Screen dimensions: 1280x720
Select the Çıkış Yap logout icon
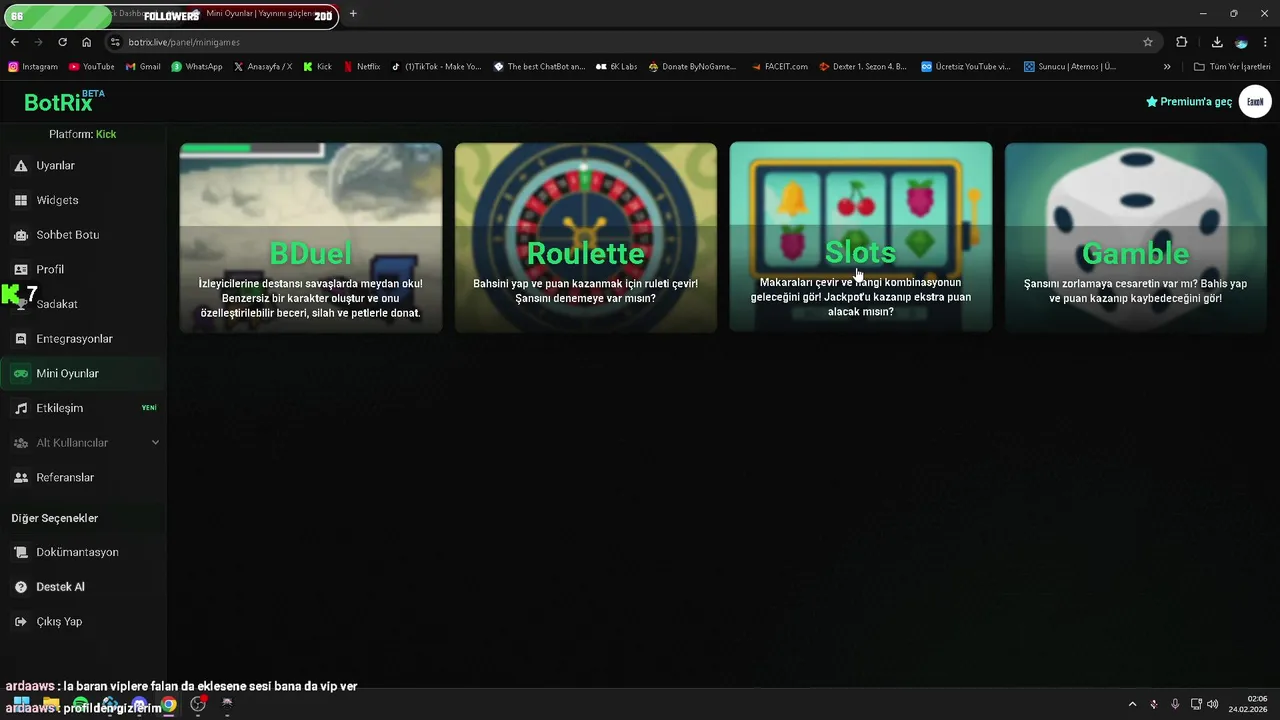click(21, 622)
